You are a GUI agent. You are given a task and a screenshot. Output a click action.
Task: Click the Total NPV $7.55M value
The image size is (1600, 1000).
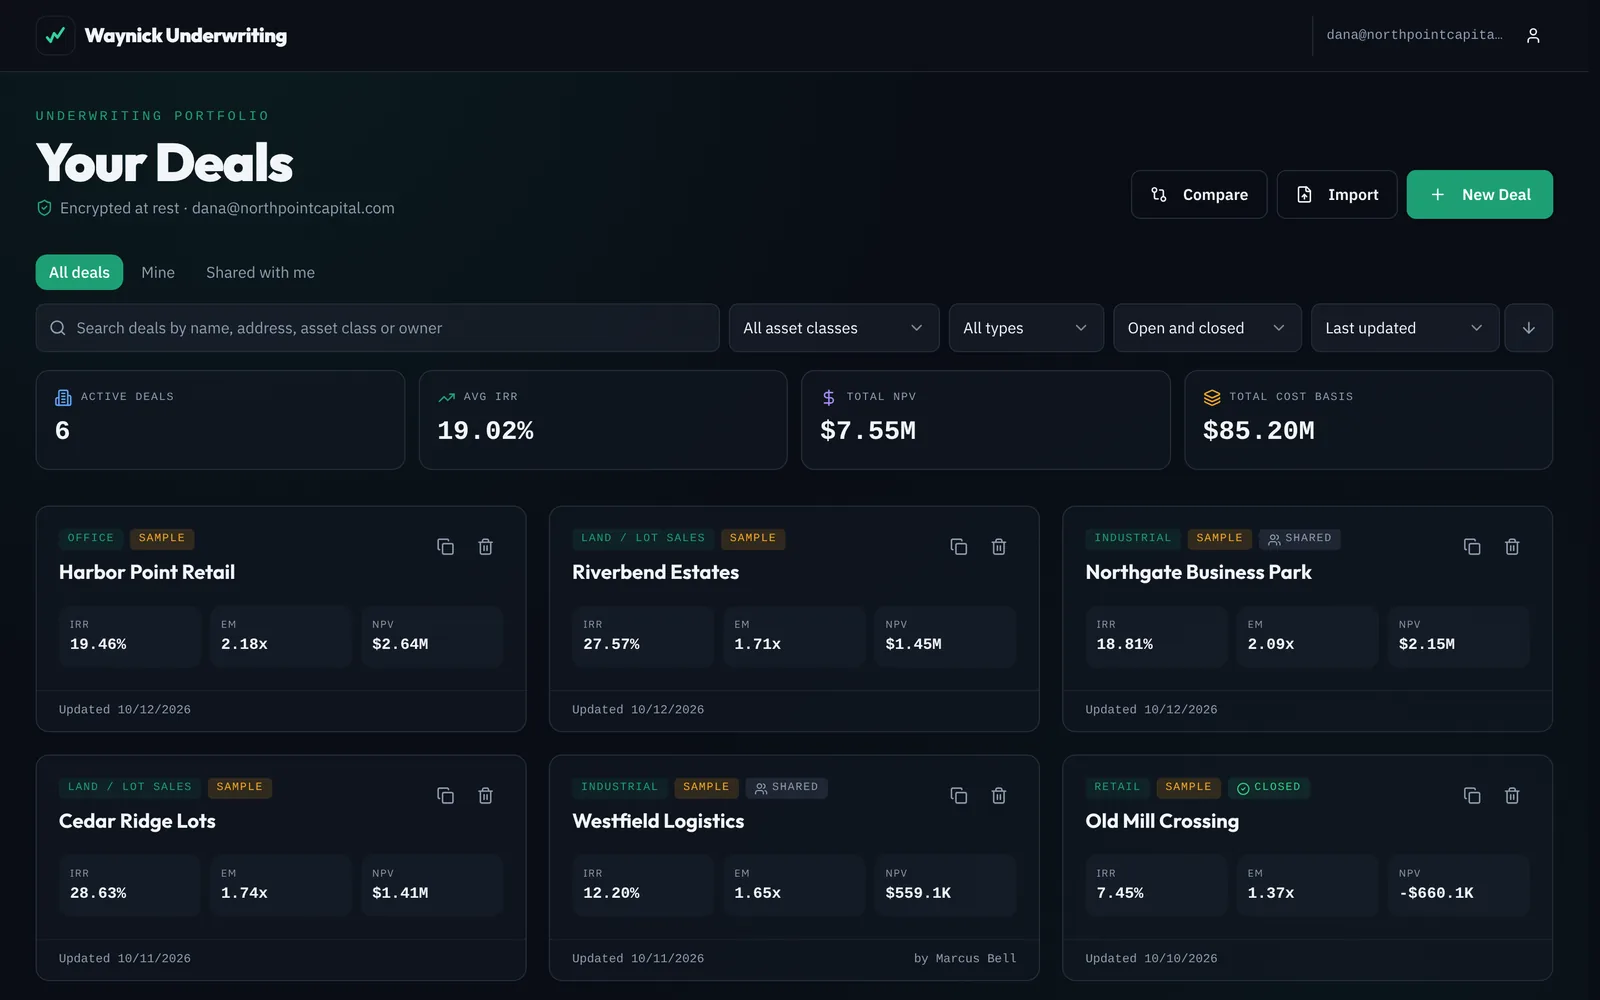868,431
